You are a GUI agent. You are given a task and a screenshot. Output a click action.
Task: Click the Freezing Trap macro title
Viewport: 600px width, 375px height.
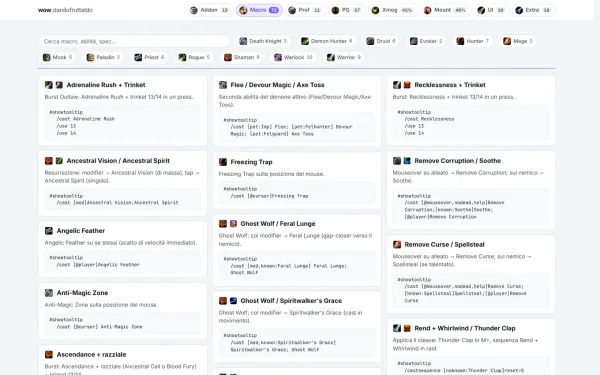(251, 162)
